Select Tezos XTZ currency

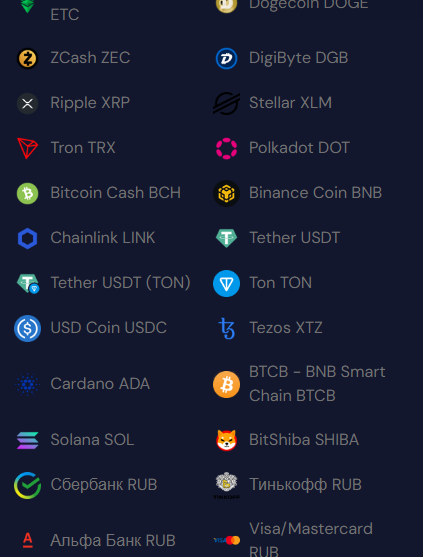269,328
